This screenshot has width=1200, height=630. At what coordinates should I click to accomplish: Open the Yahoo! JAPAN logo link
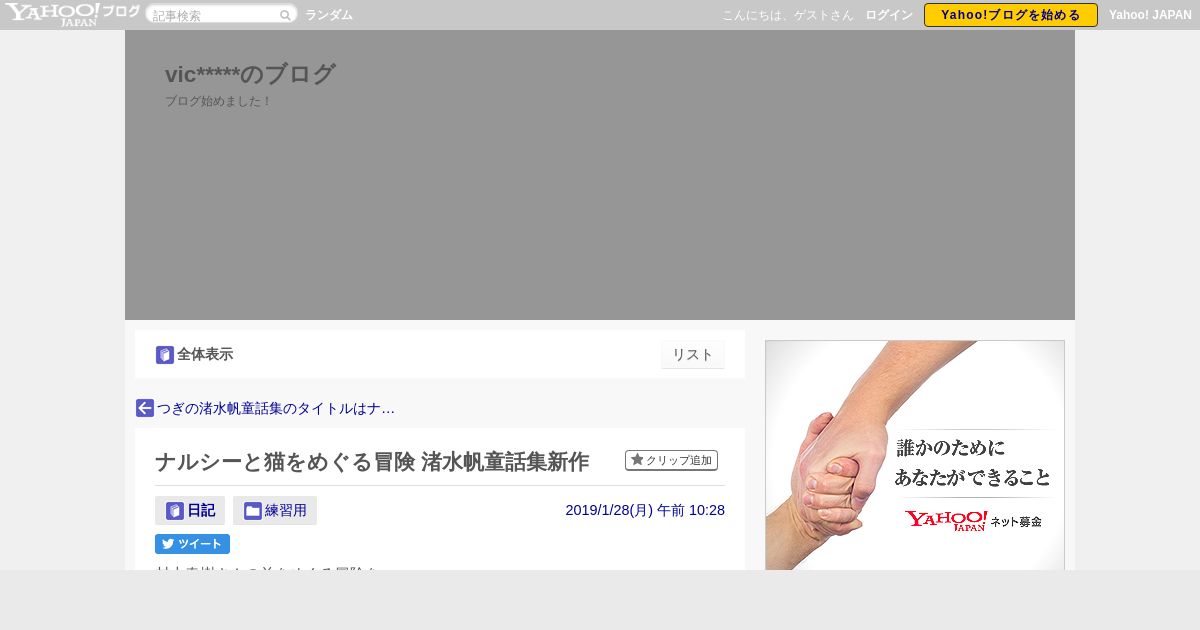point(51,14)
